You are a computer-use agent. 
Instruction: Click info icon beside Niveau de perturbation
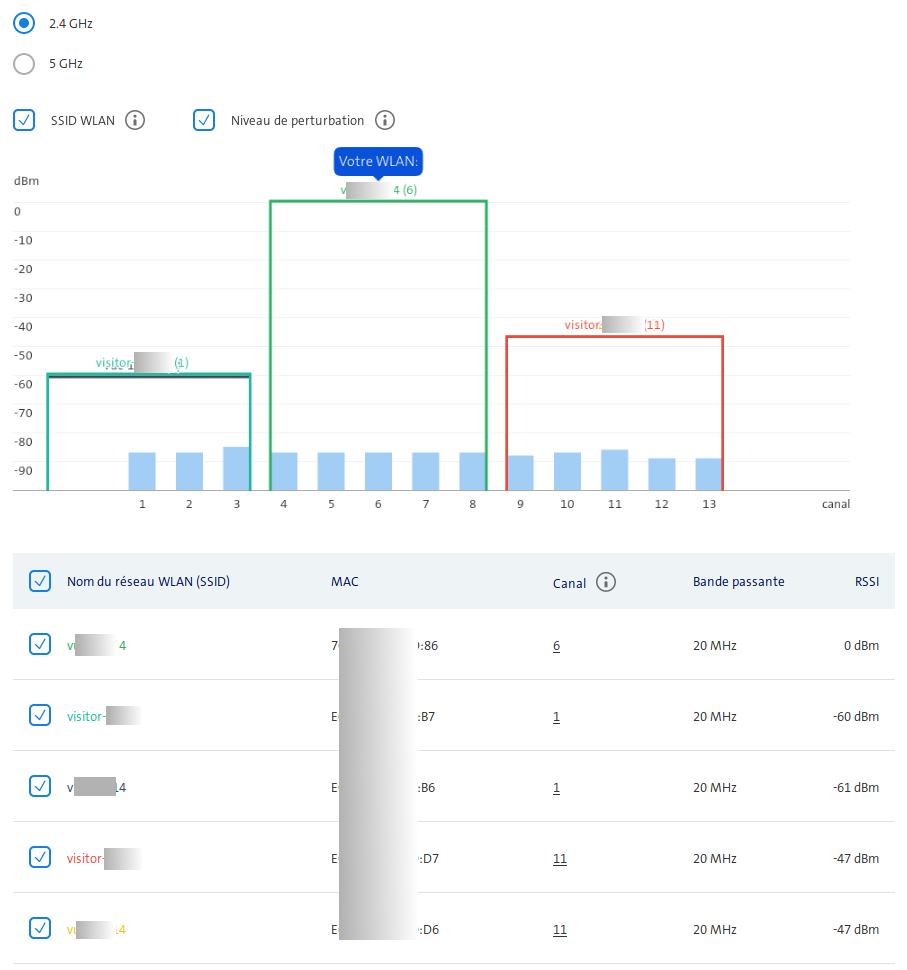385,121
